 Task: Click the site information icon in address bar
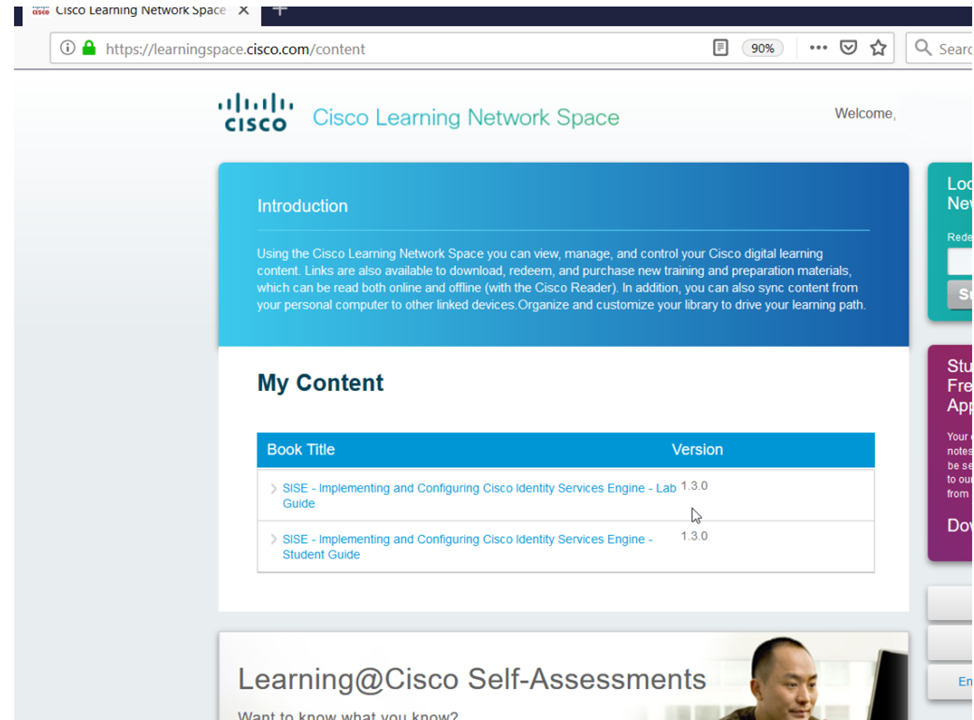(67, 48)
